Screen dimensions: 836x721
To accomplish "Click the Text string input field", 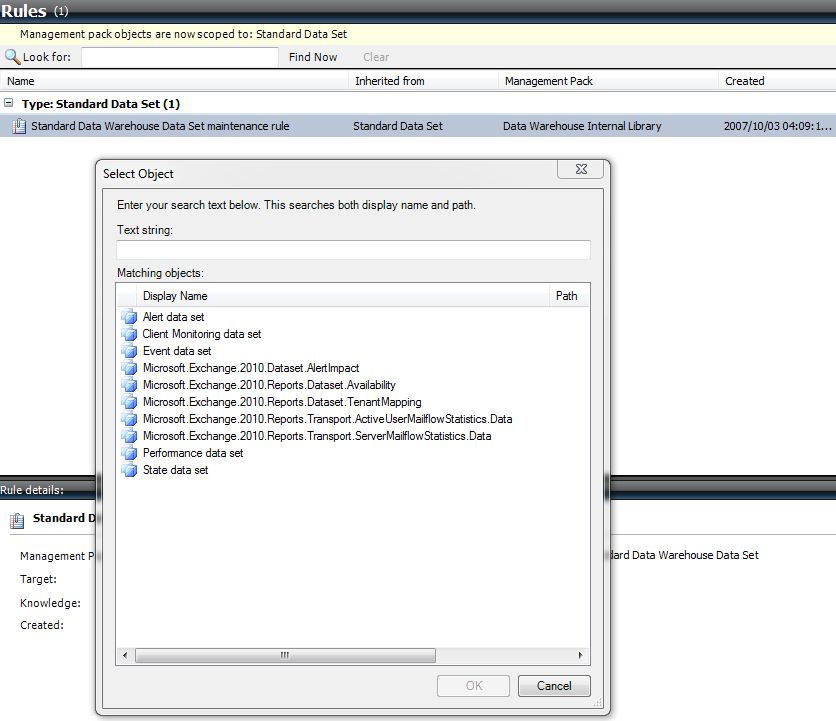I will click(353, 250).
